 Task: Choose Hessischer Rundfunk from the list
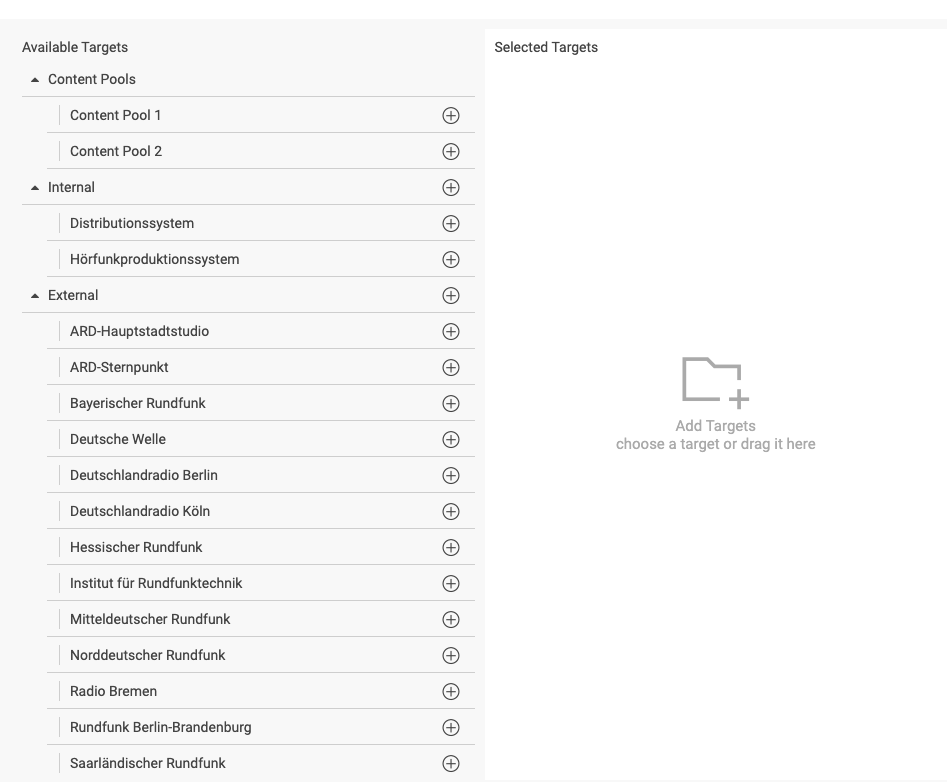coord(136,547)
